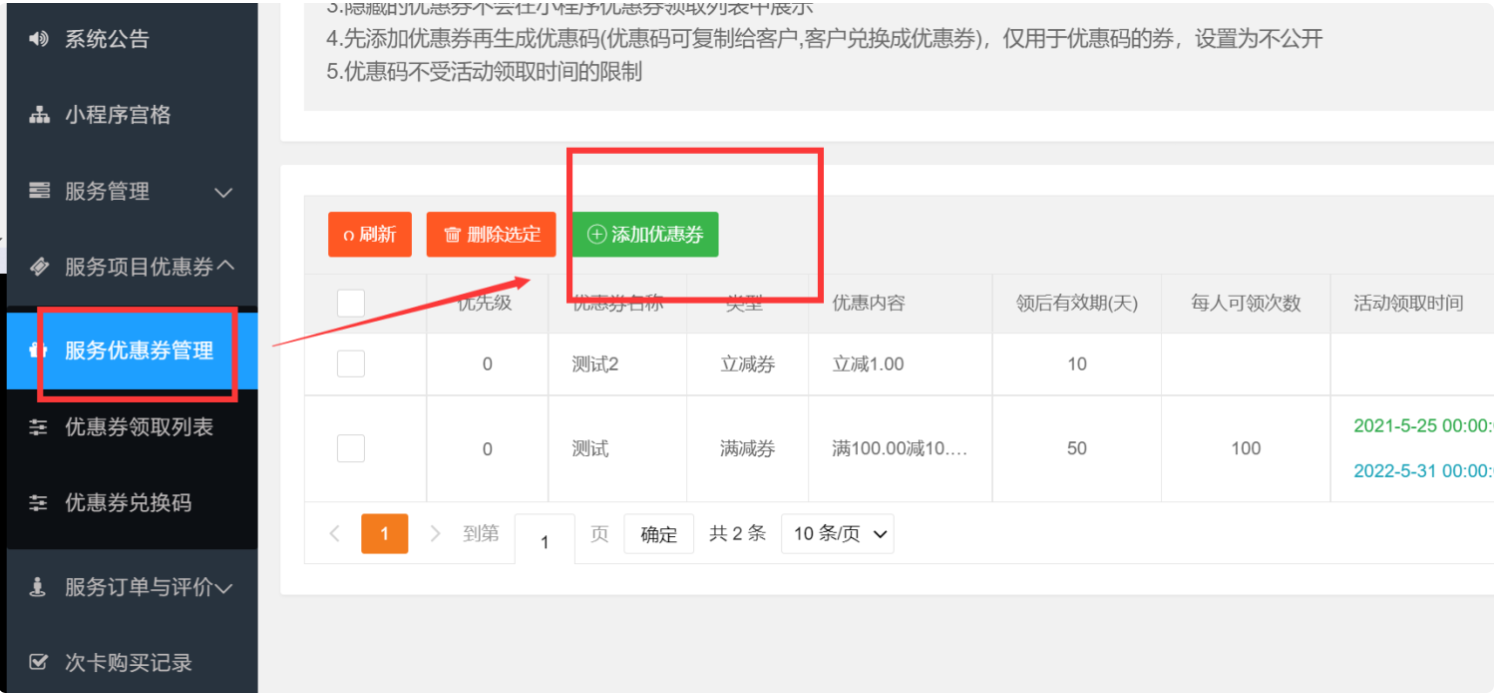Toggle the select-all checkbox in table header

click(351, 303)
